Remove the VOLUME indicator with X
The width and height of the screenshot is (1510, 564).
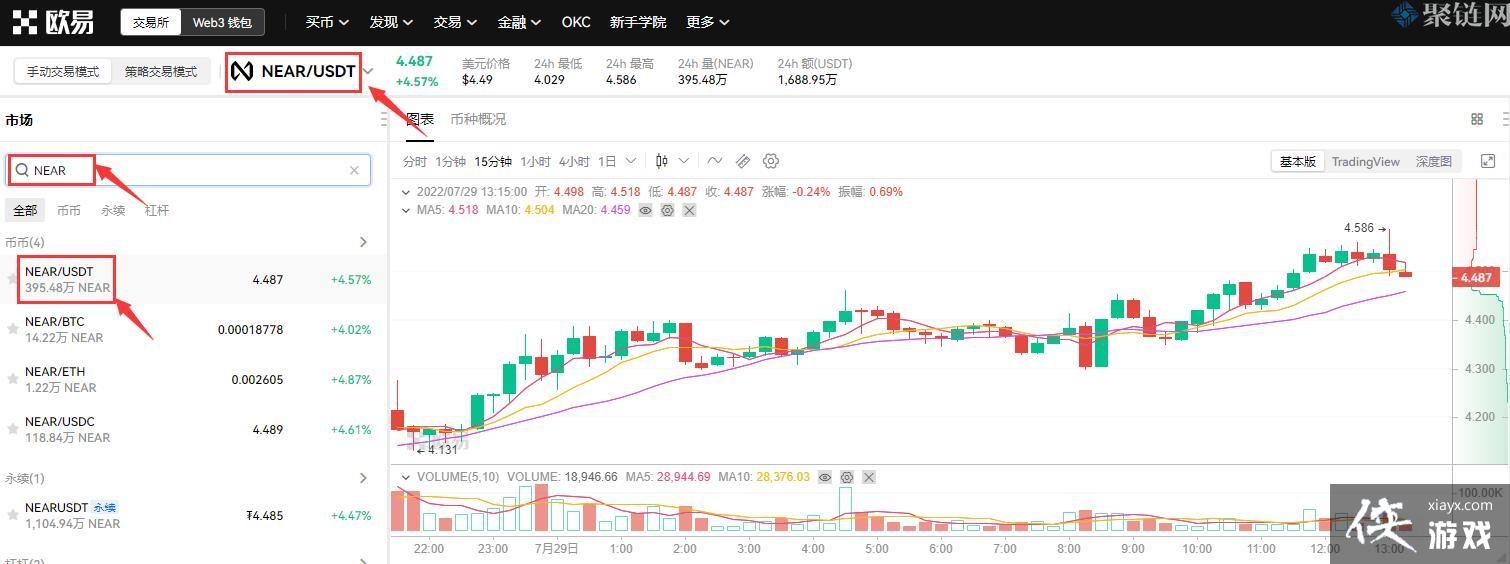[x=869, y=477]
